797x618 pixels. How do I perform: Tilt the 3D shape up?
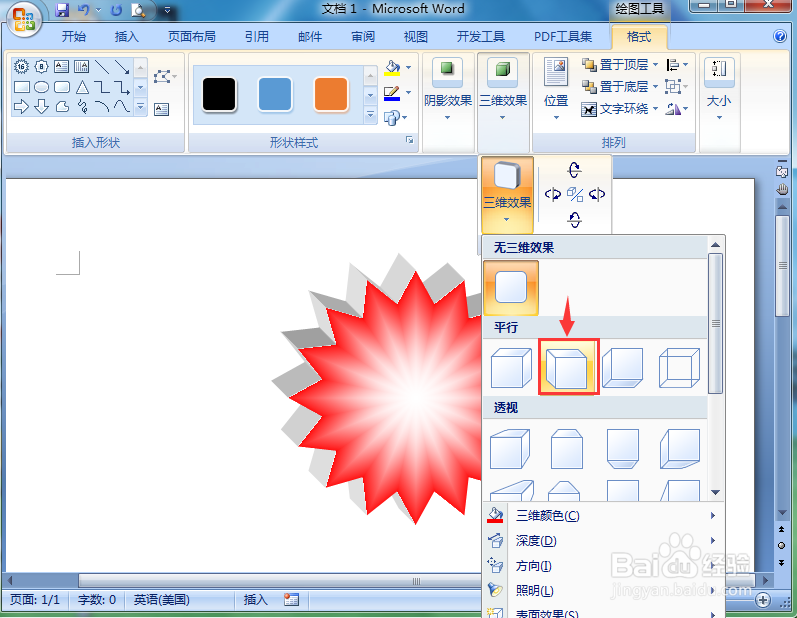tap(574, 170)
